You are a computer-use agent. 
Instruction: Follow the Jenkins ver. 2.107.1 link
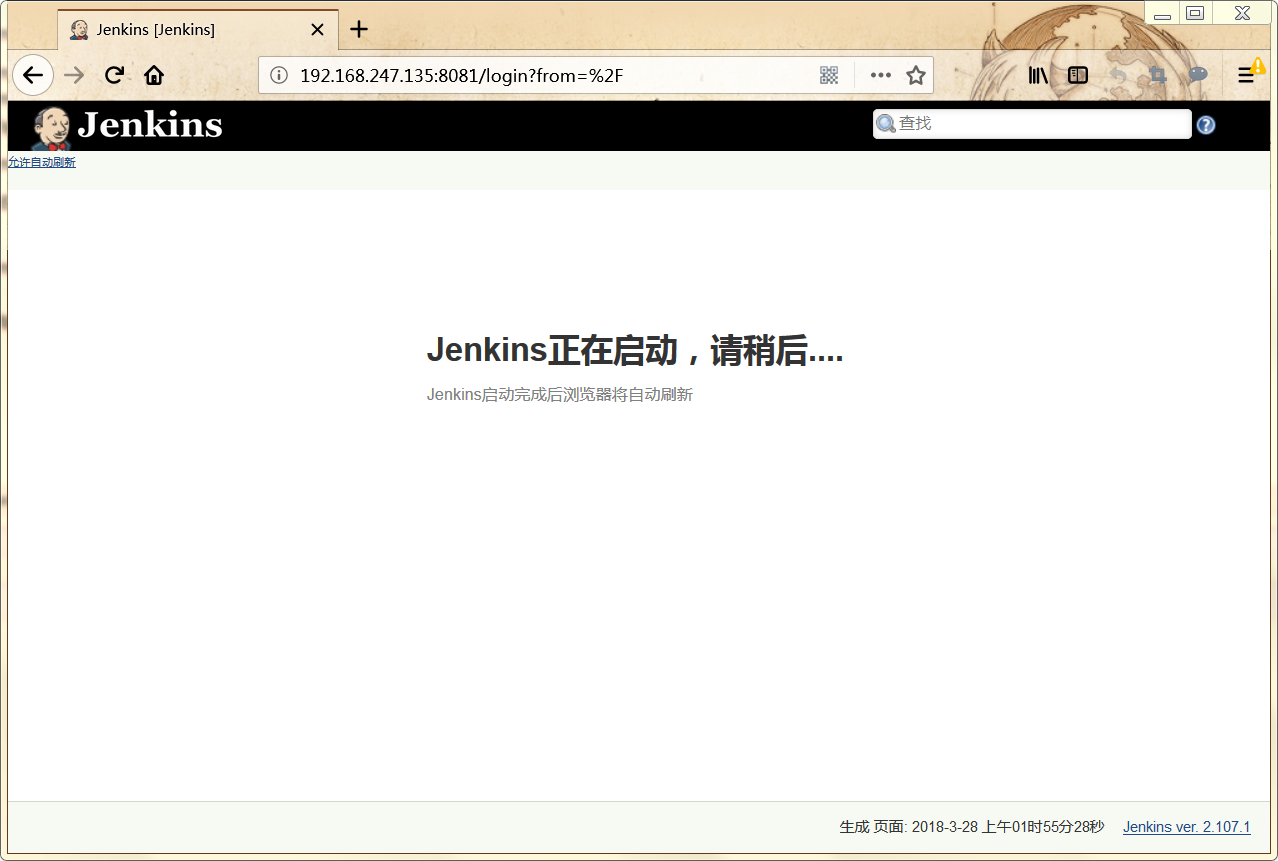click(x=1186, y=827)
